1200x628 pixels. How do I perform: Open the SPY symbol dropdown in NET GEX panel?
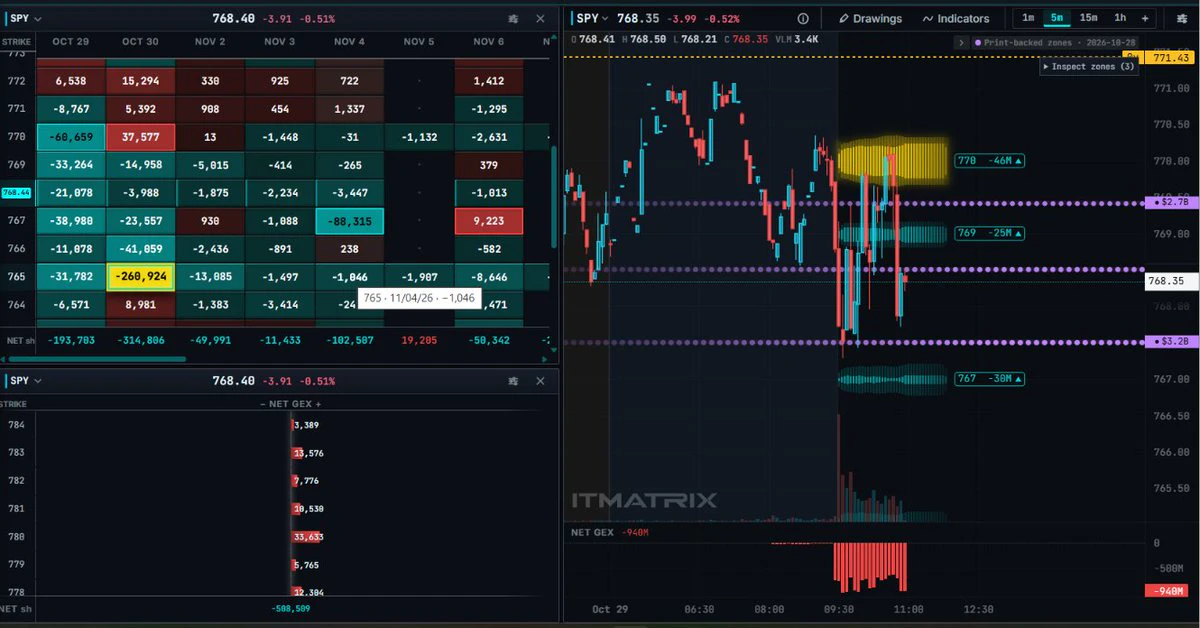pos(23,381)
